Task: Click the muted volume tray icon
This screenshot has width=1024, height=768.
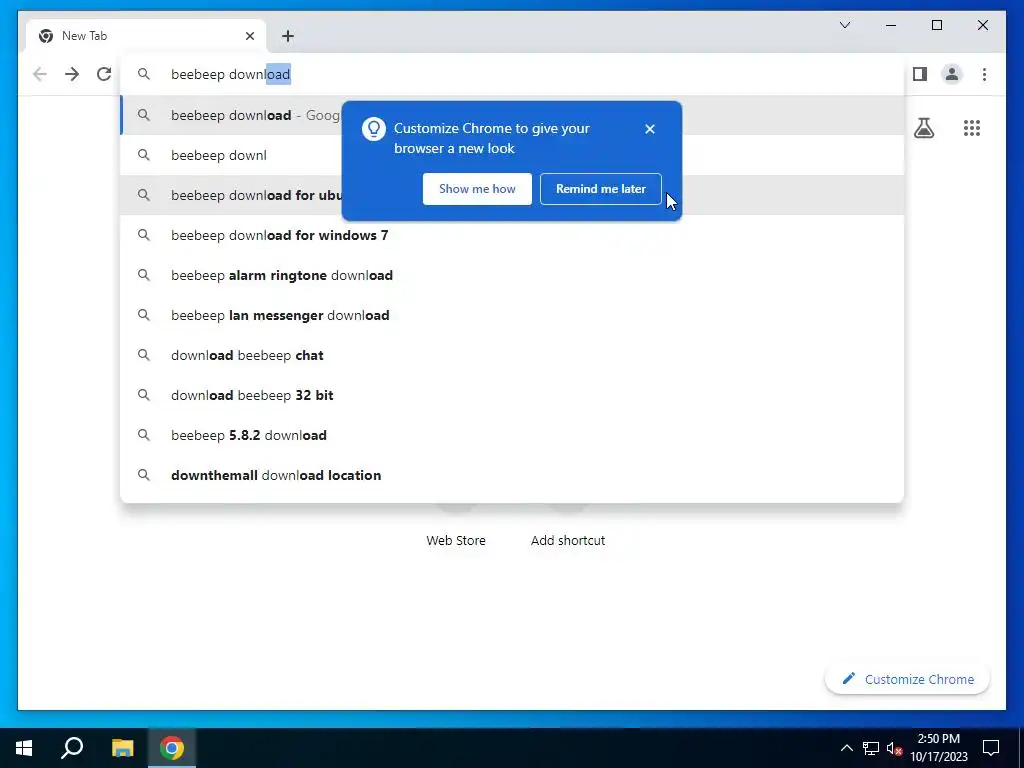Action: coord(895,748)
